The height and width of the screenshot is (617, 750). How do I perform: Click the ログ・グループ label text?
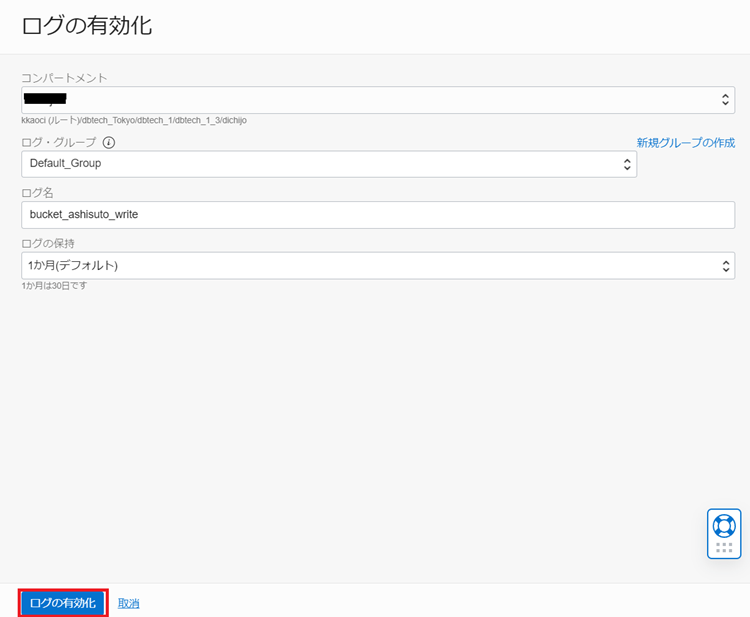pos(59,143)
